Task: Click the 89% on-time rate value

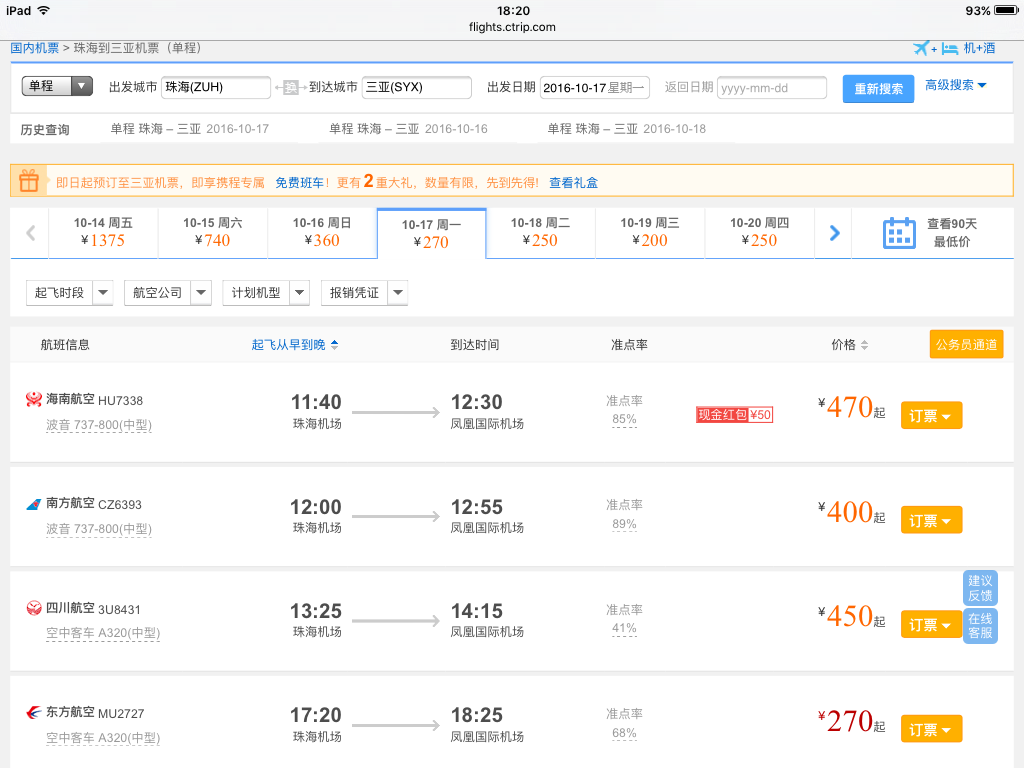Action: (x=624, y=524)
